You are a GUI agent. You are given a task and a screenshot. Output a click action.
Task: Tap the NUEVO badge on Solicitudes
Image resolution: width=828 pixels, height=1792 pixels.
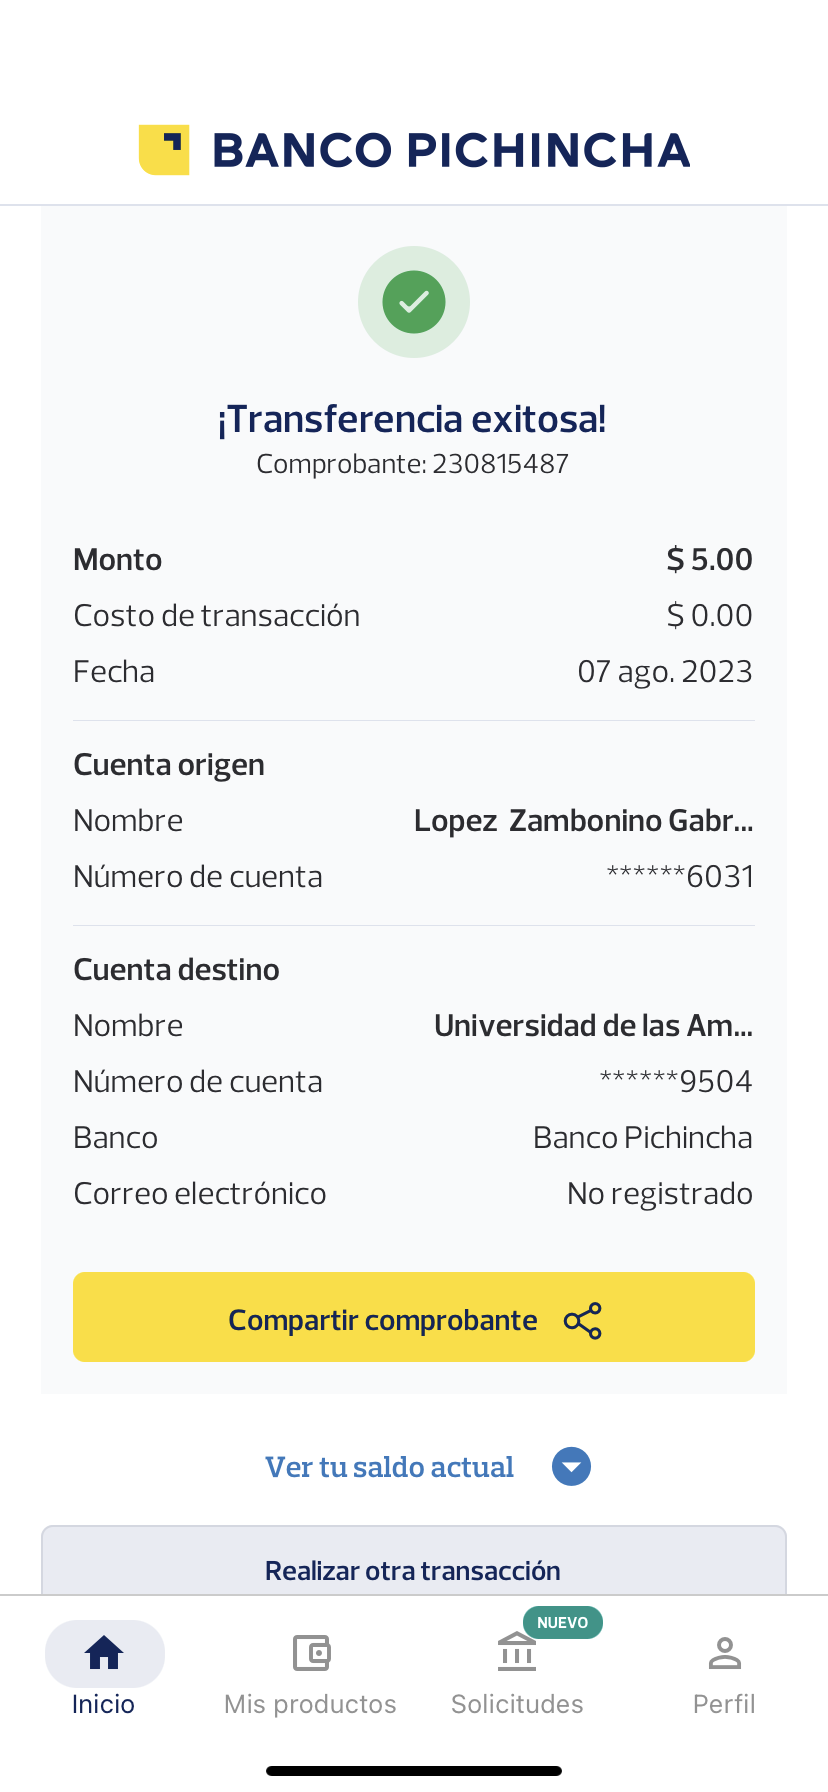tap(562, 1622)
